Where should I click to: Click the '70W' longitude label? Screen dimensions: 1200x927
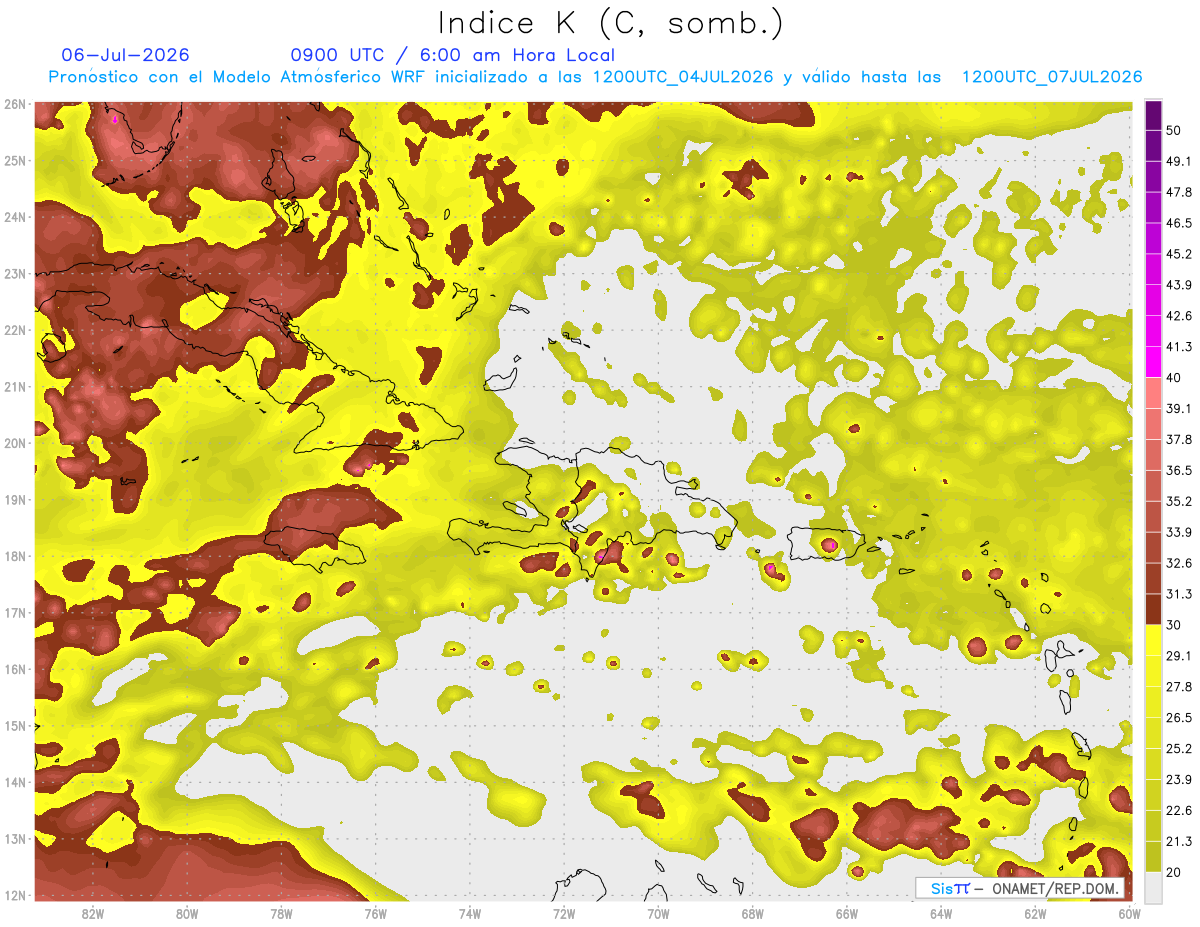(x=658, y=913)
